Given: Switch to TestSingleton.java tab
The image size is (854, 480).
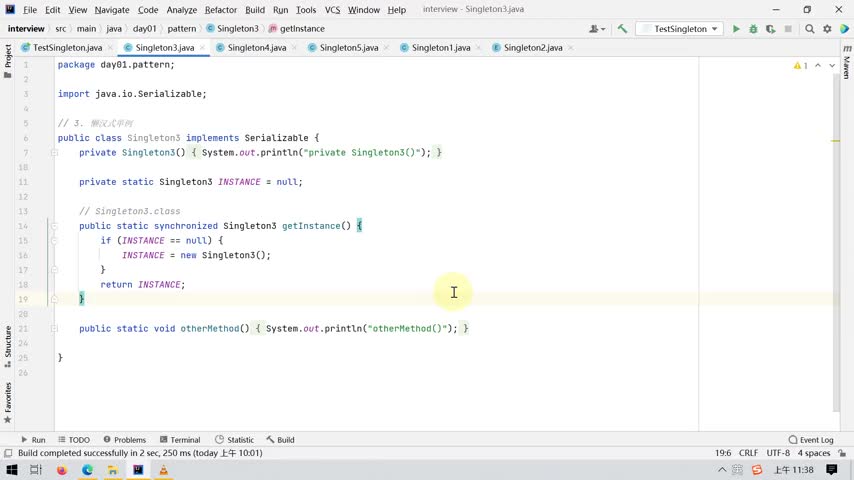Looking at the screenshot, I should coord(67,48).
